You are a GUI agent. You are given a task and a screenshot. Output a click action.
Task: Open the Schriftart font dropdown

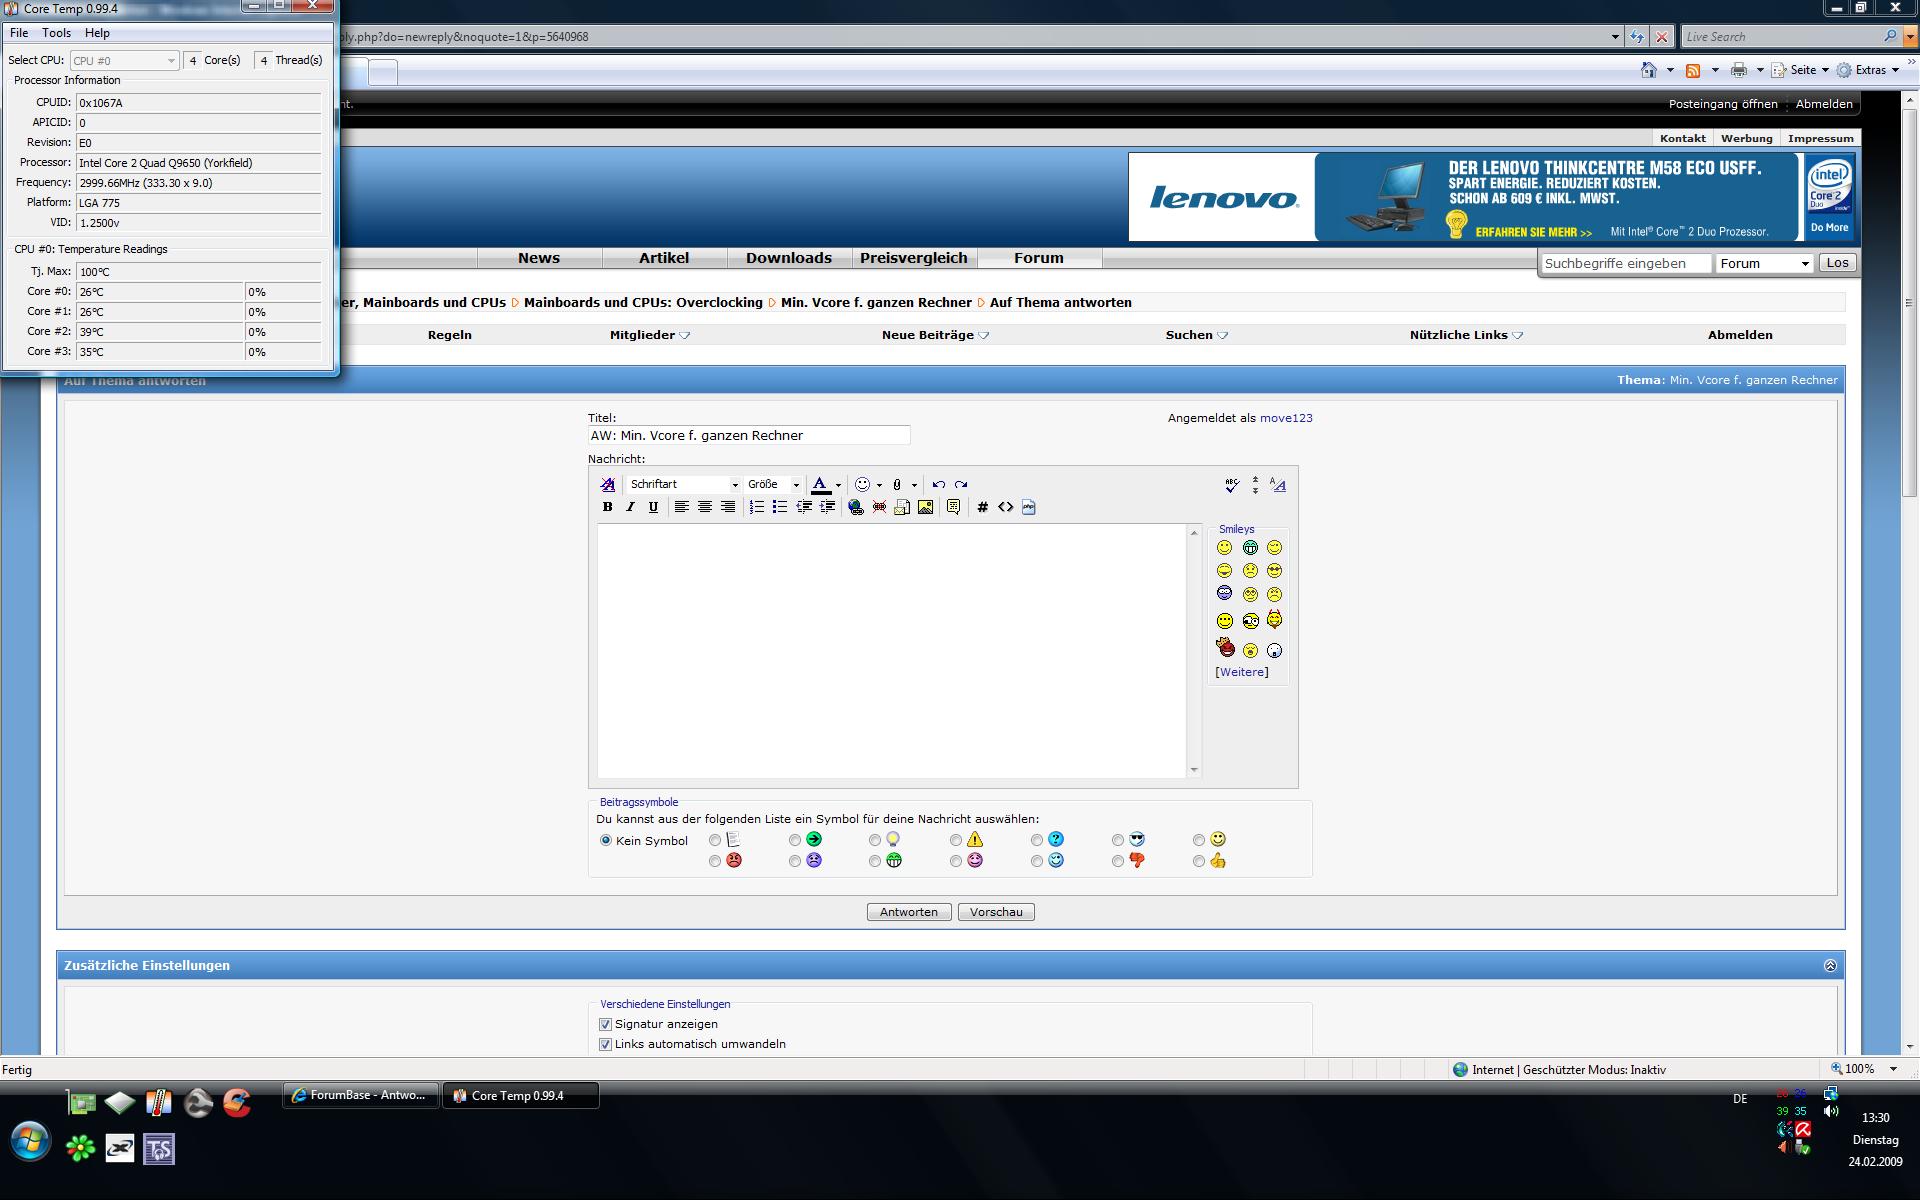pyautogui.click(x=684, y=484)
